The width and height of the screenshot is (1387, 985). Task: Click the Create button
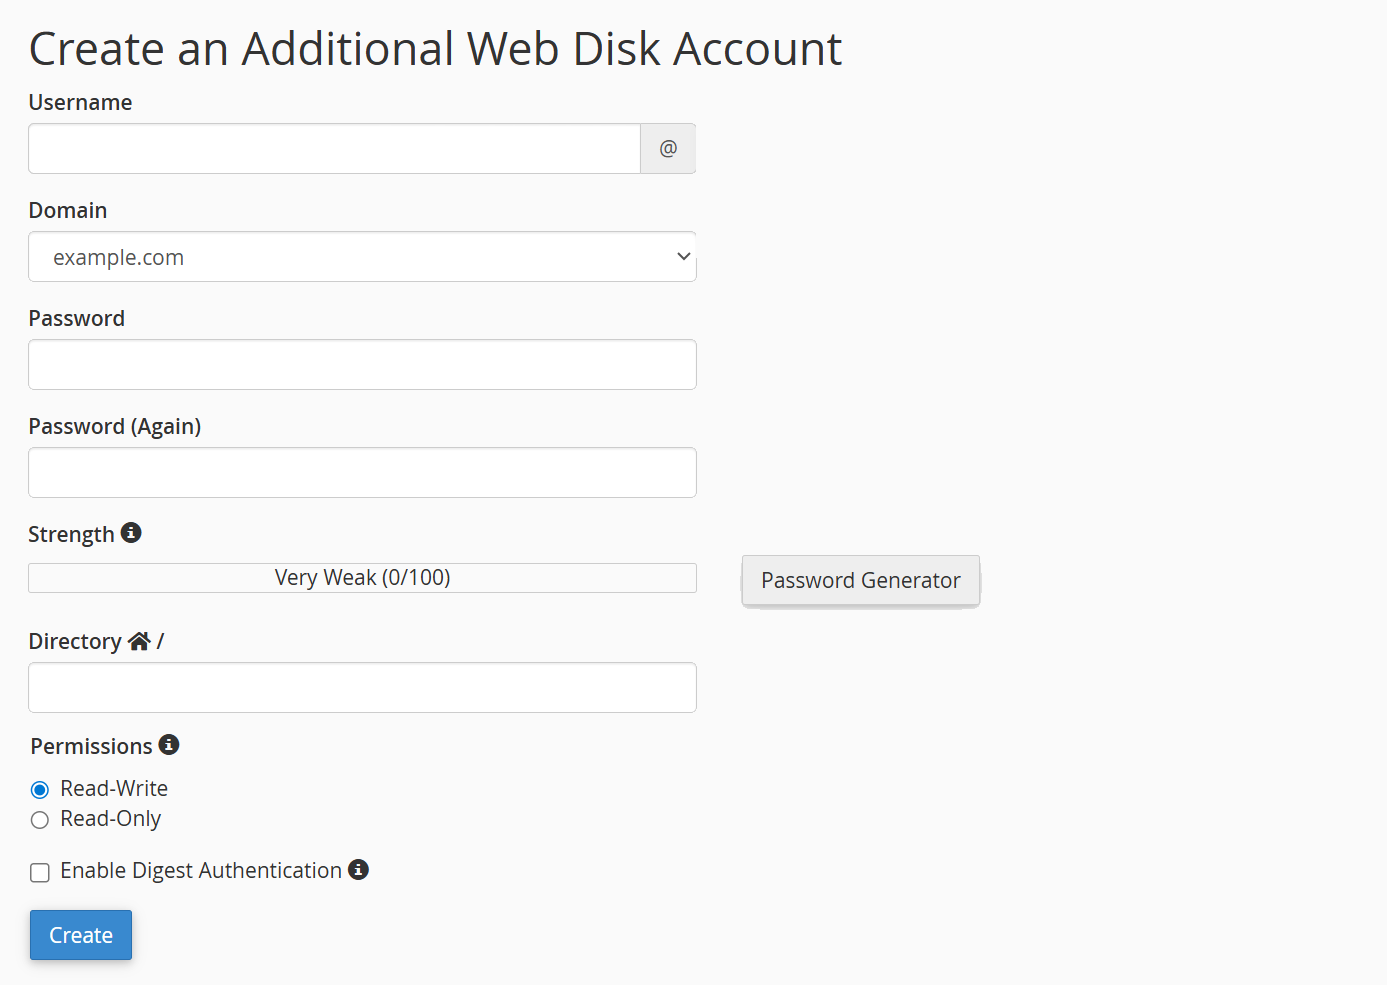80,934
